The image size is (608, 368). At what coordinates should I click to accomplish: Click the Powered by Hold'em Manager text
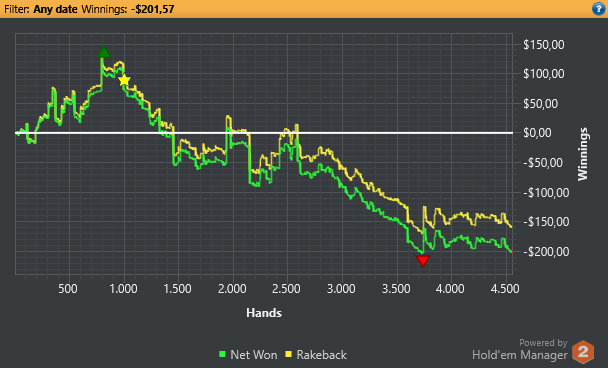(520, 349)
